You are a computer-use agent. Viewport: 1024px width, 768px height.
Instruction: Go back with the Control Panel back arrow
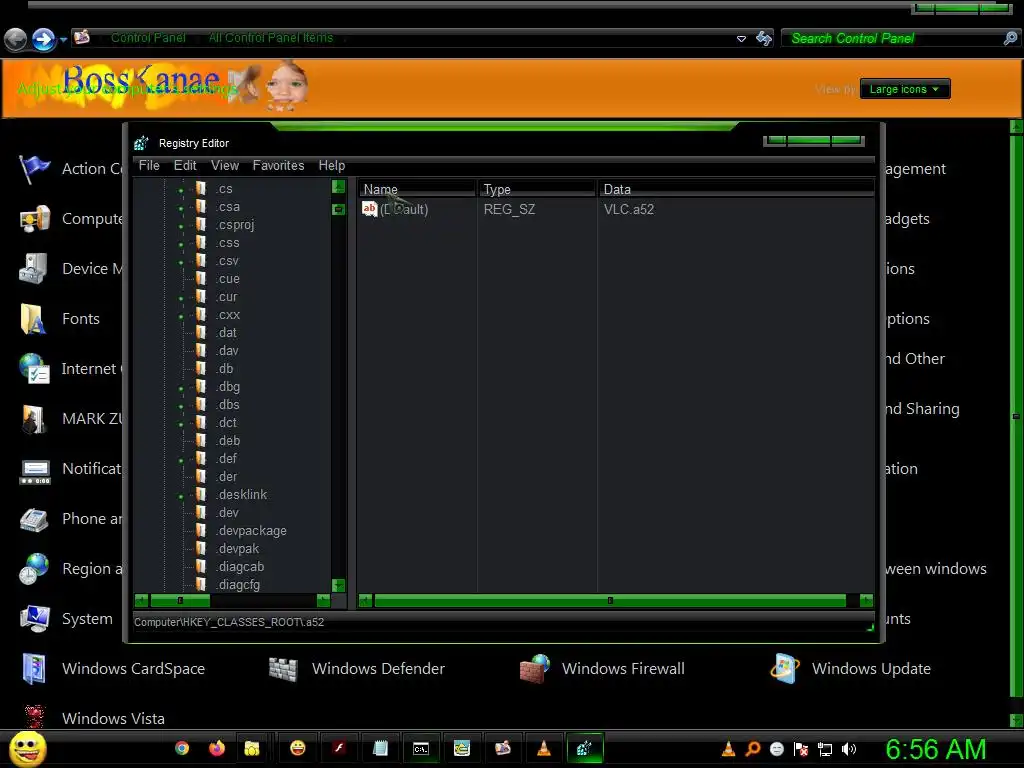(16, 40)
